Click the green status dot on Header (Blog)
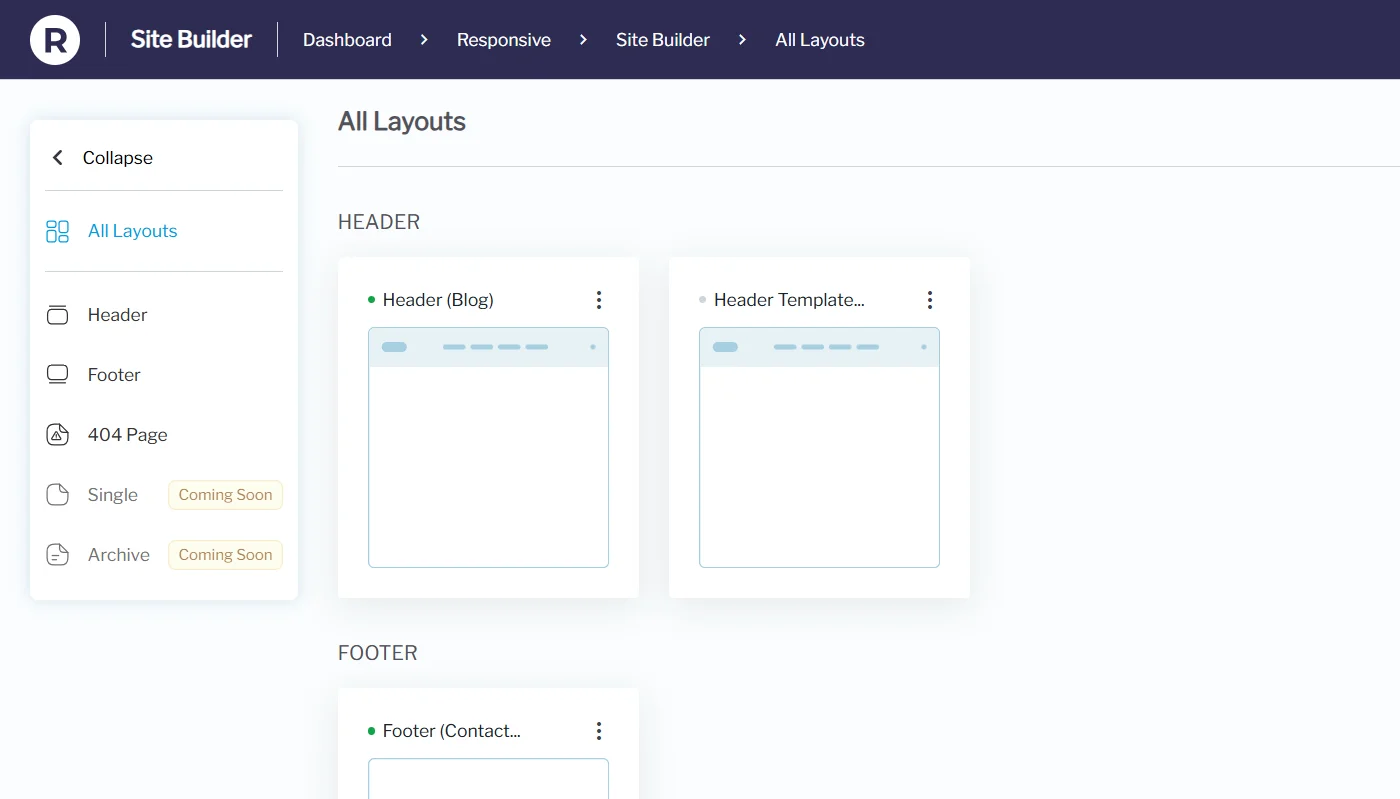The image size is (1400, 799). (372, 299)
